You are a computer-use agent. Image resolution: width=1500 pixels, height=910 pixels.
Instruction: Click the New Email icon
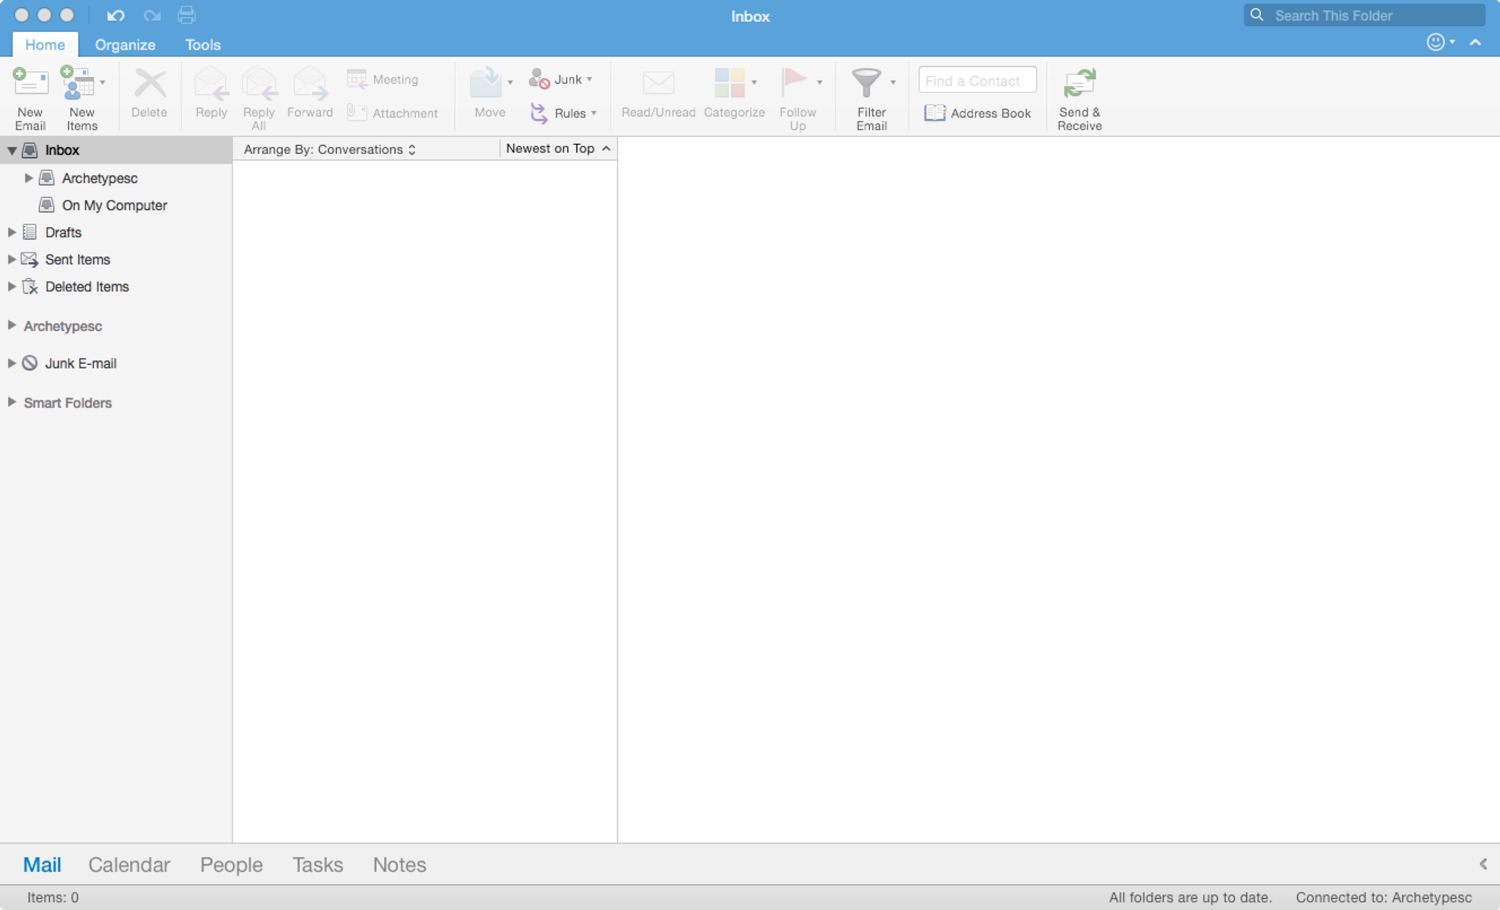tap(30, 84)
